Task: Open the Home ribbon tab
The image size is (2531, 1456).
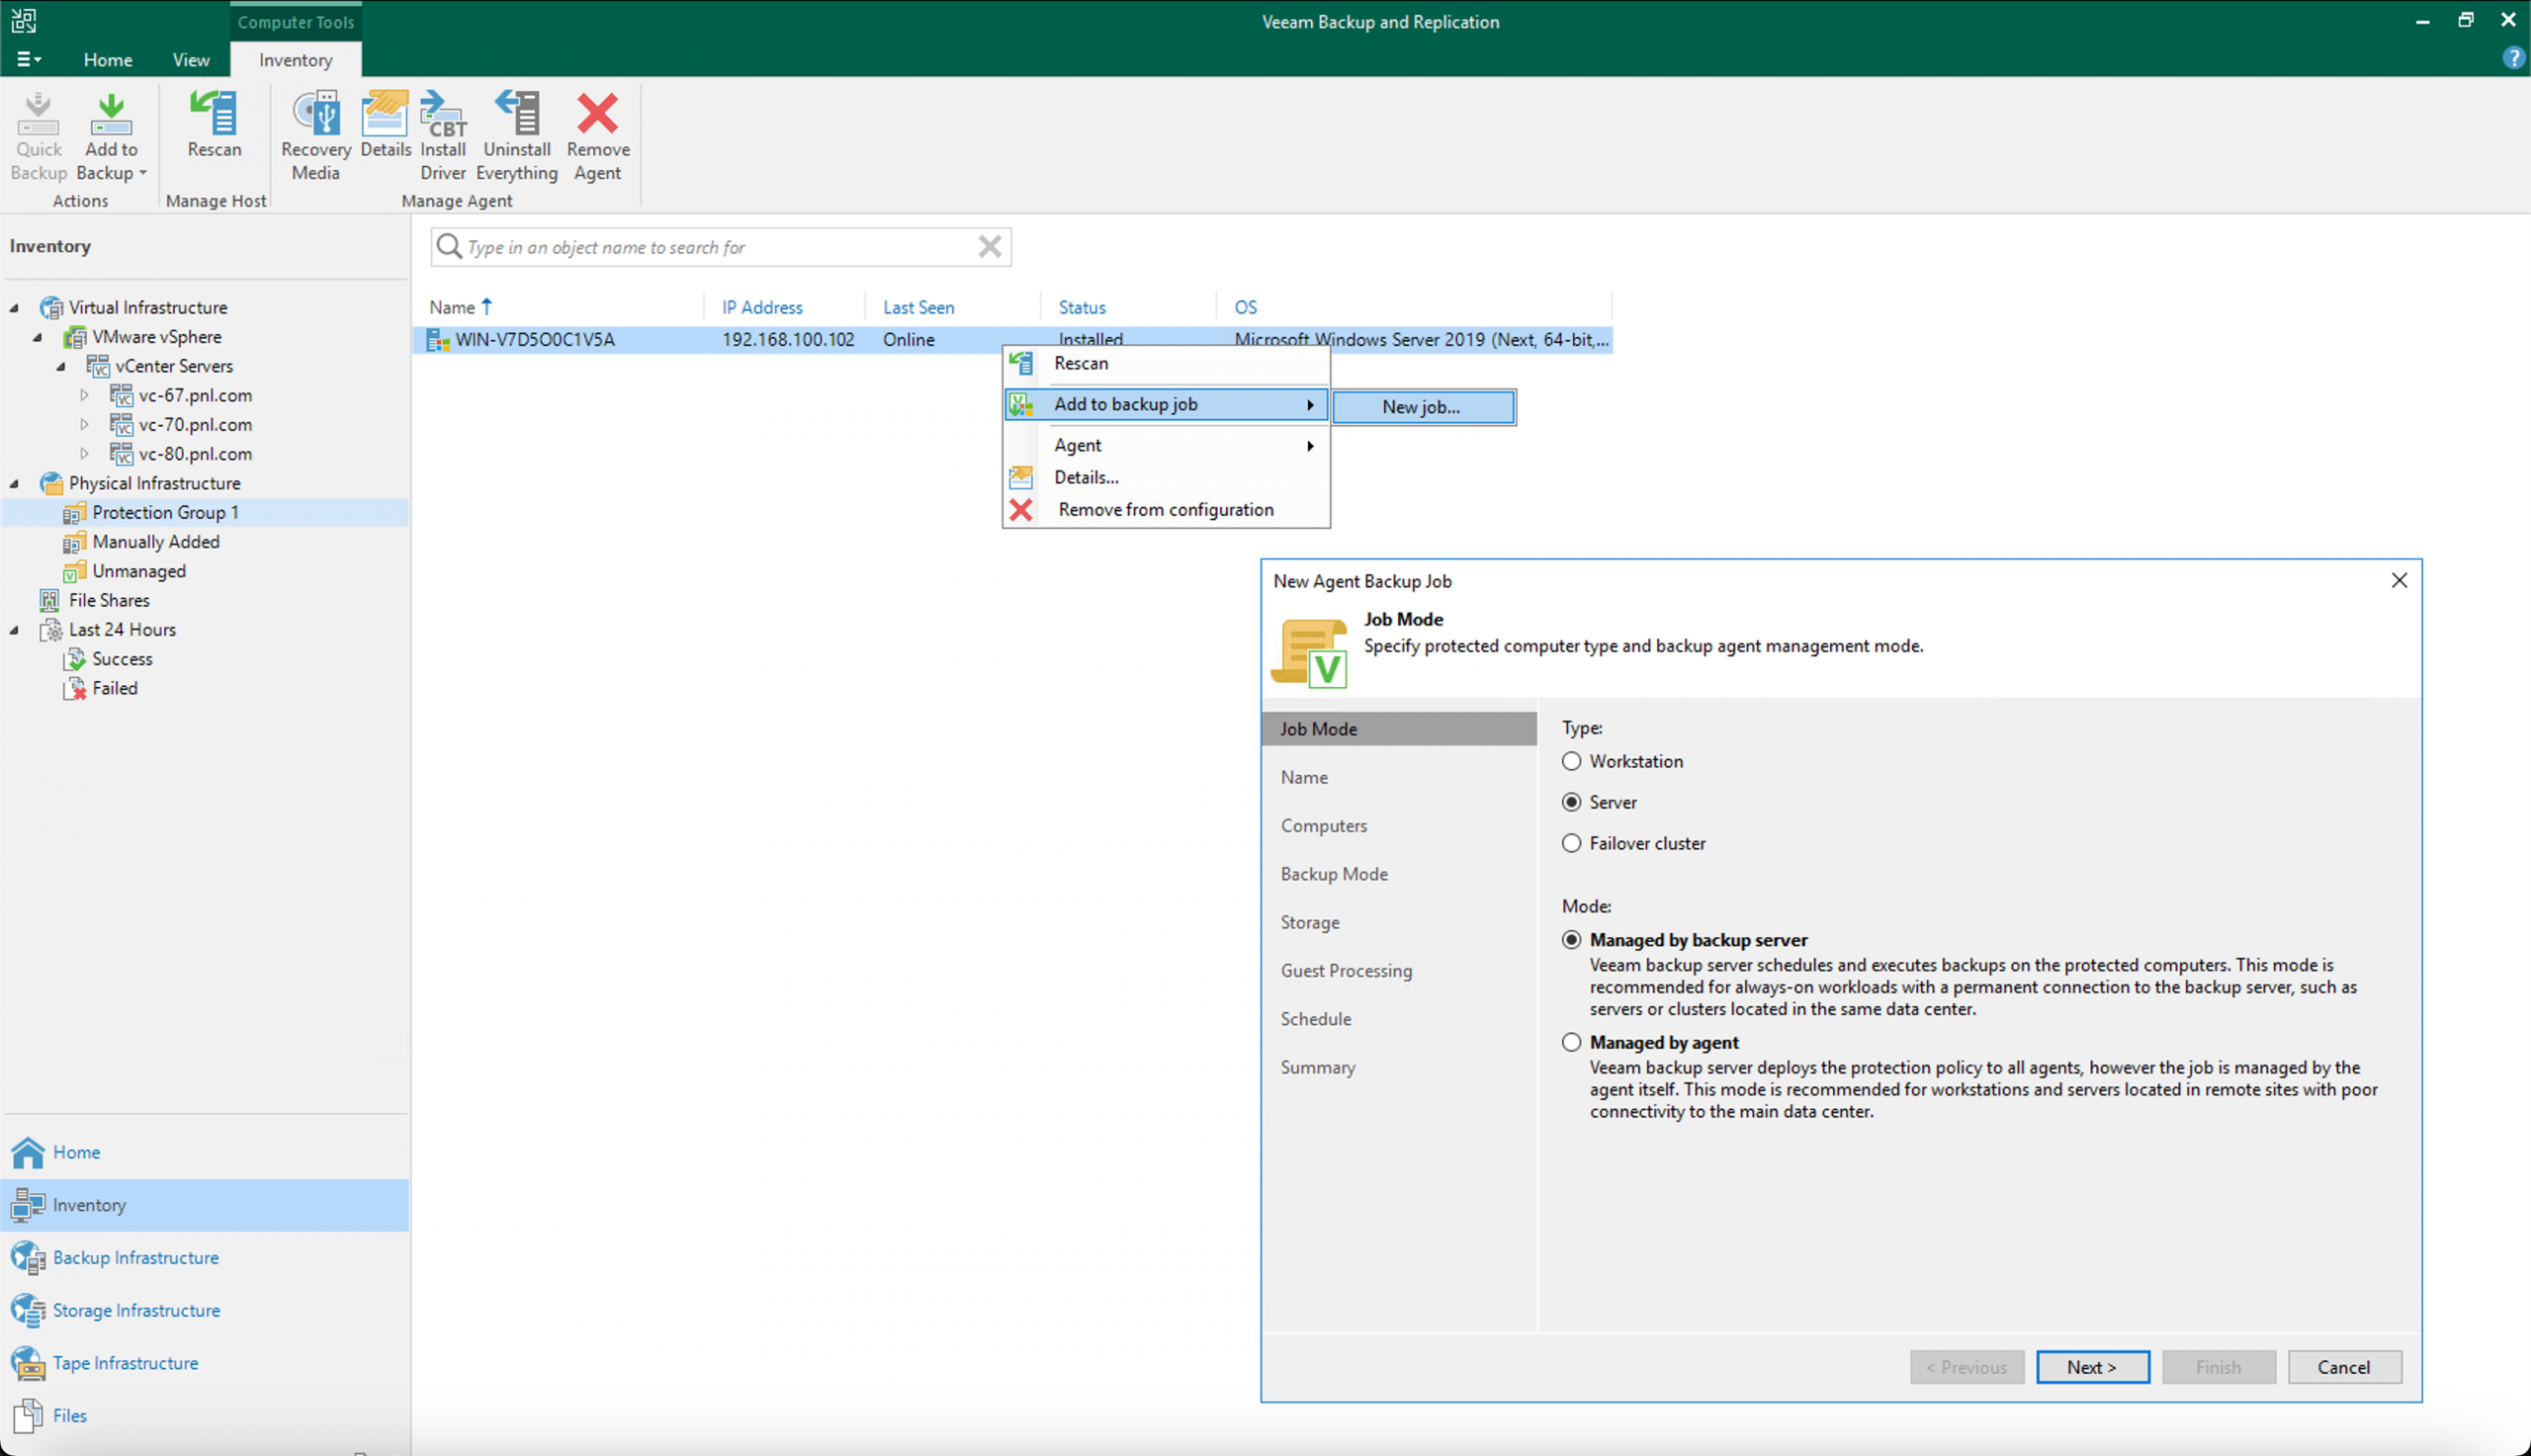Action: coord(108,60)
